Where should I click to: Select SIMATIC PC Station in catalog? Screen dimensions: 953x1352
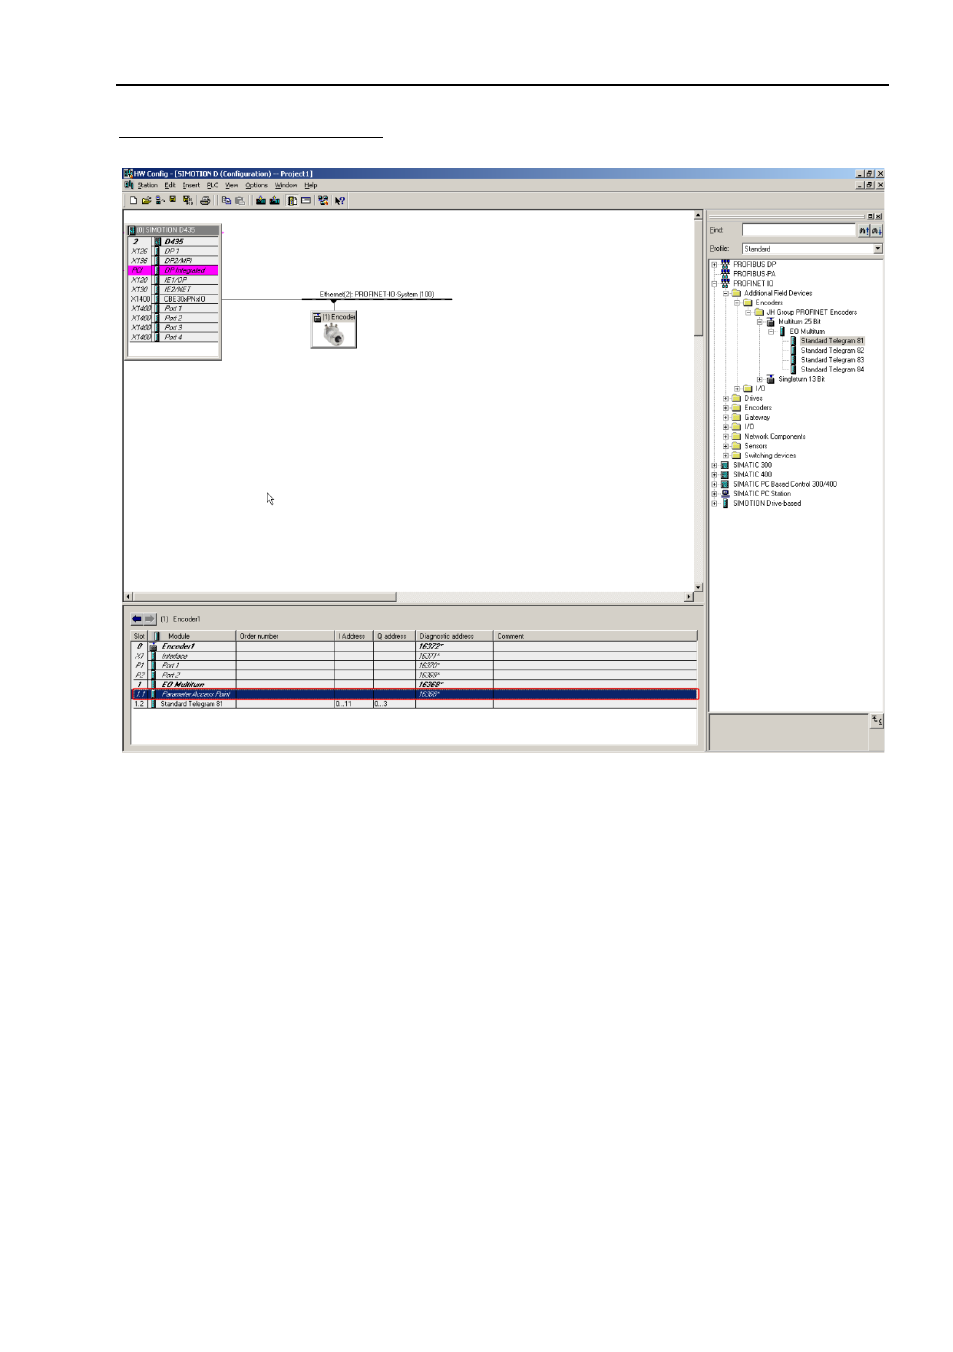tap(762, 493)
